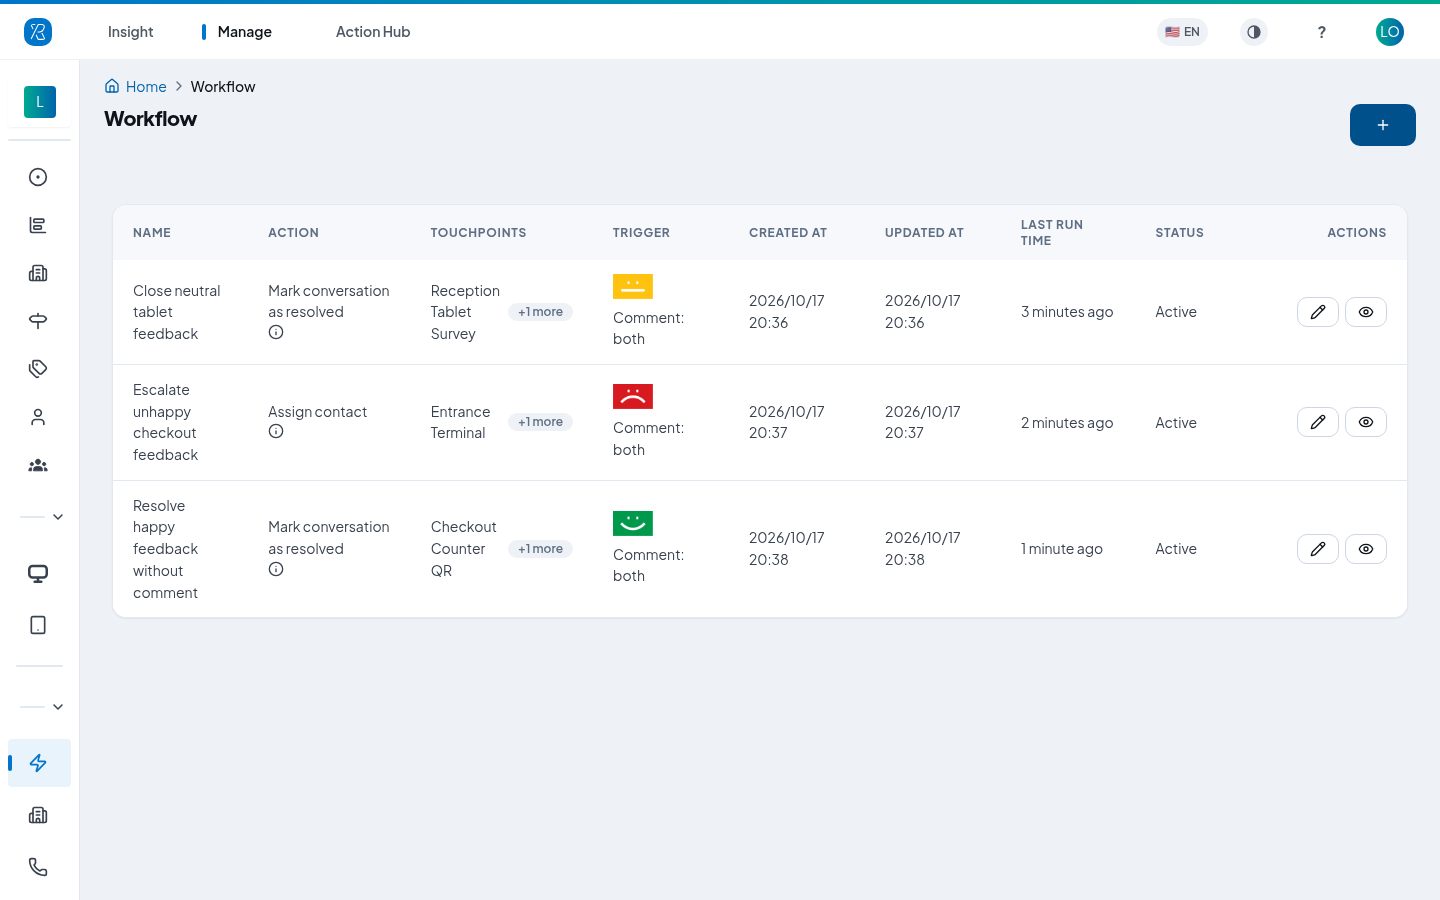This screenshot has width=1440, height=900.
Task: Open the L workspace avatar in sidebar
Action: [x=40, y=102]
